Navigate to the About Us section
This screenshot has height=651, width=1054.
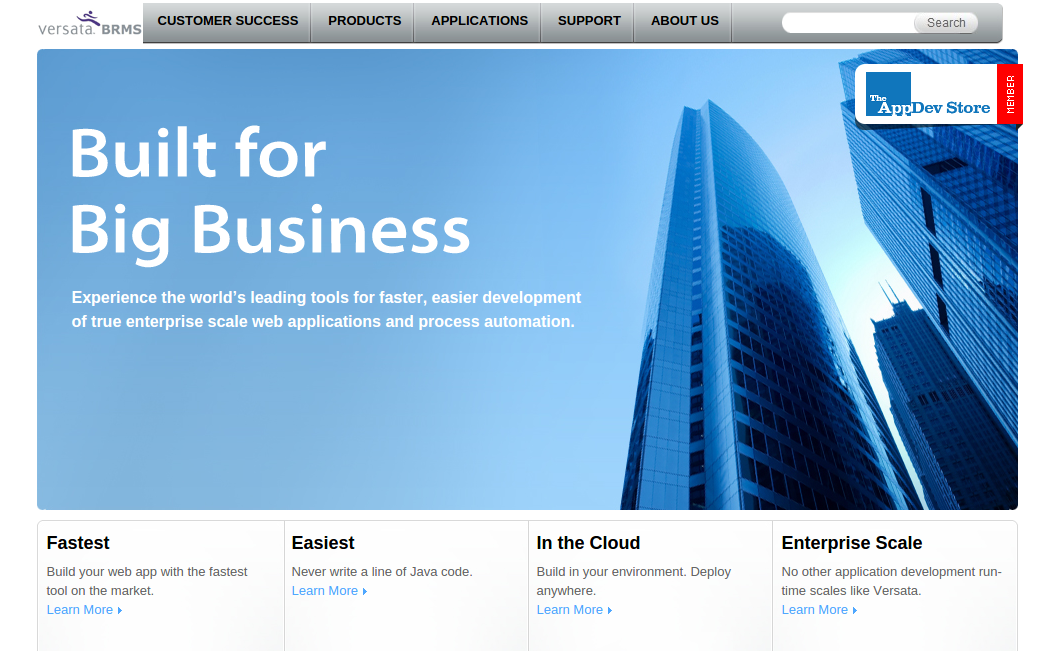click(684, 21)
